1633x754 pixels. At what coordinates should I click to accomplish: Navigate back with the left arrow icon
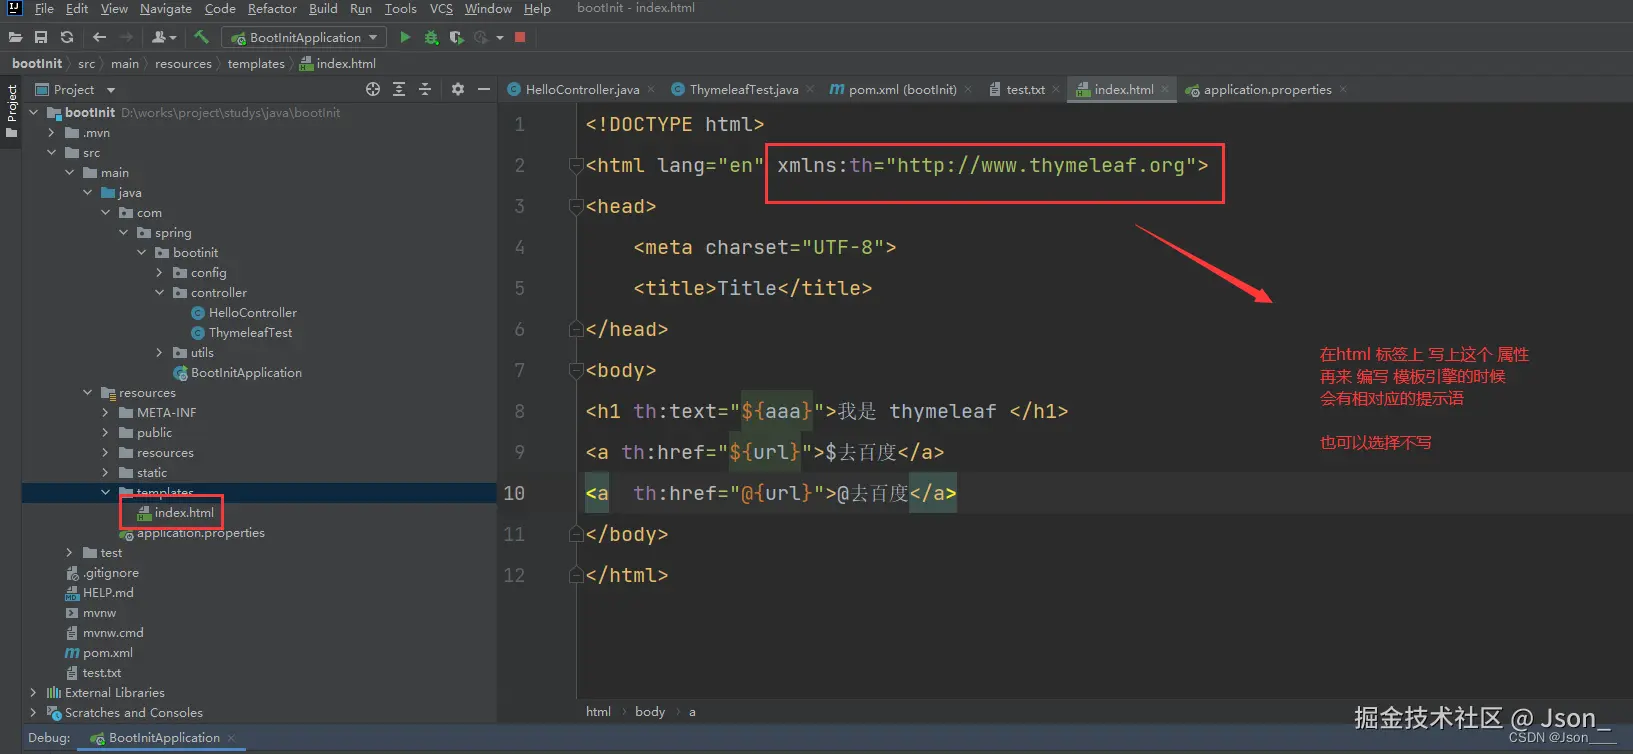tap(99, 37)
